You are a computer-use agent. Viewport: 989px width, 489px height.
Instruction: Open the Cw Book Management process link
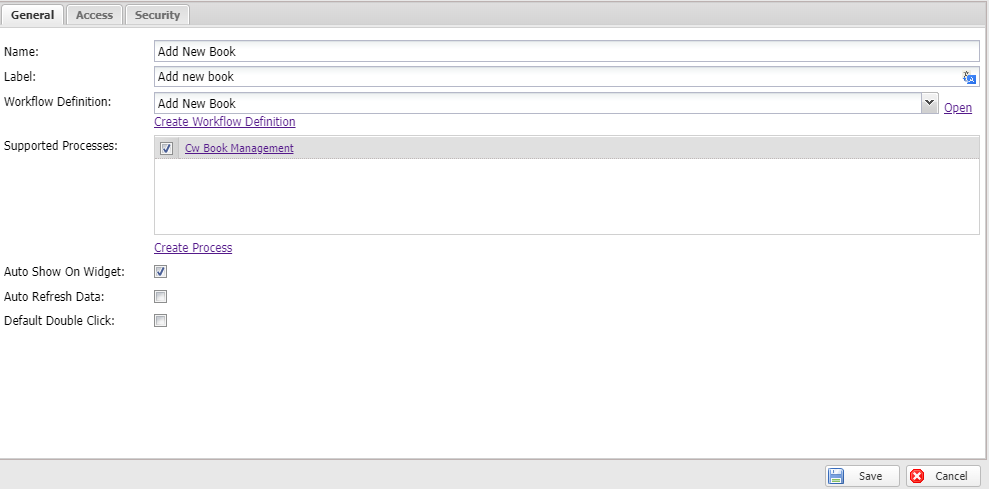click(x=239, y=148)
